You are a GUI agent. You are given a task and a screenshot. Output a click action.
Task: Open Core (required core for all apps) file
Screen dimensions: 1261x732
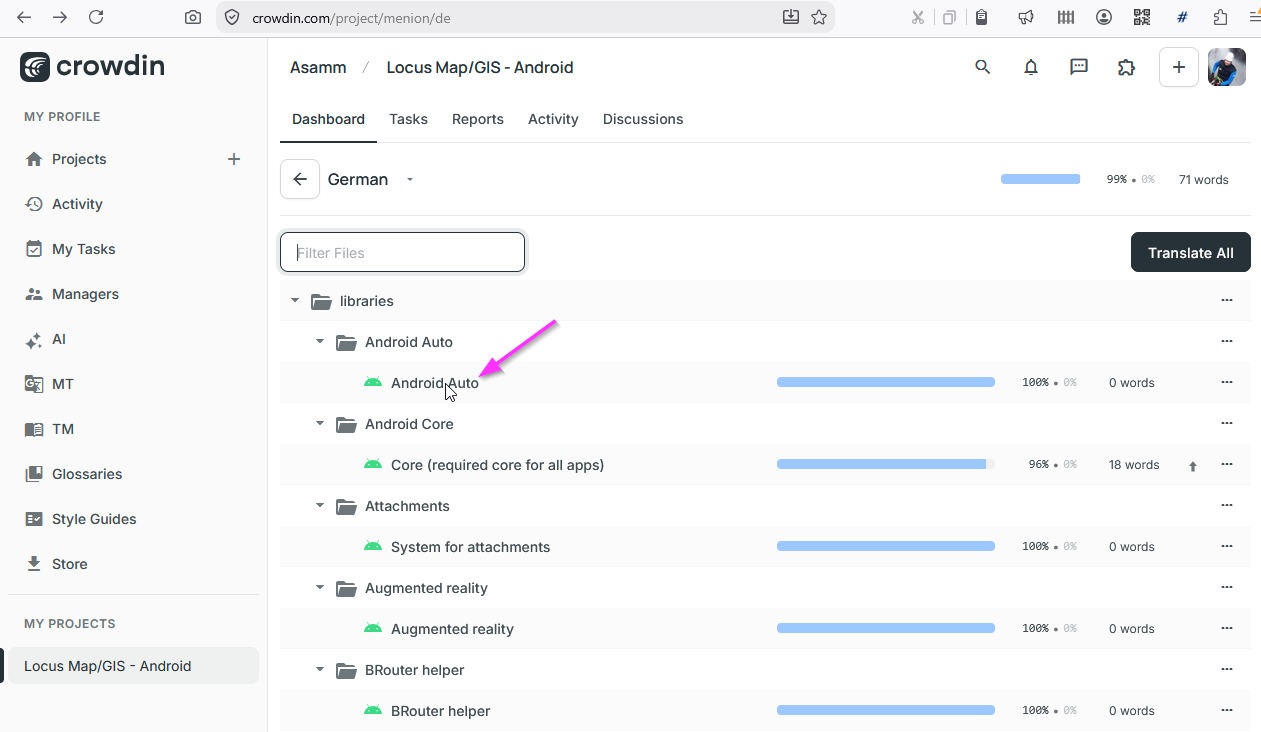pos(497,465)
